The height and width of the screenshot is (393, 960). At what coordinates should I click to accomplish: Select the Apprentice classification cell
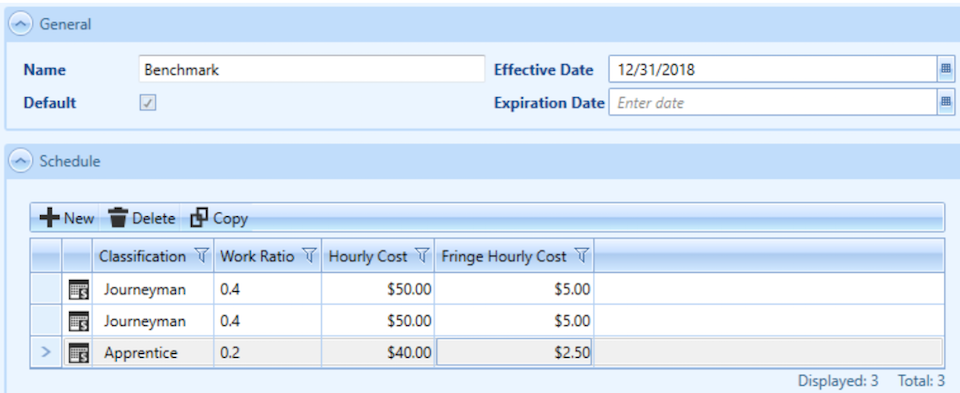tap(153, 353)
